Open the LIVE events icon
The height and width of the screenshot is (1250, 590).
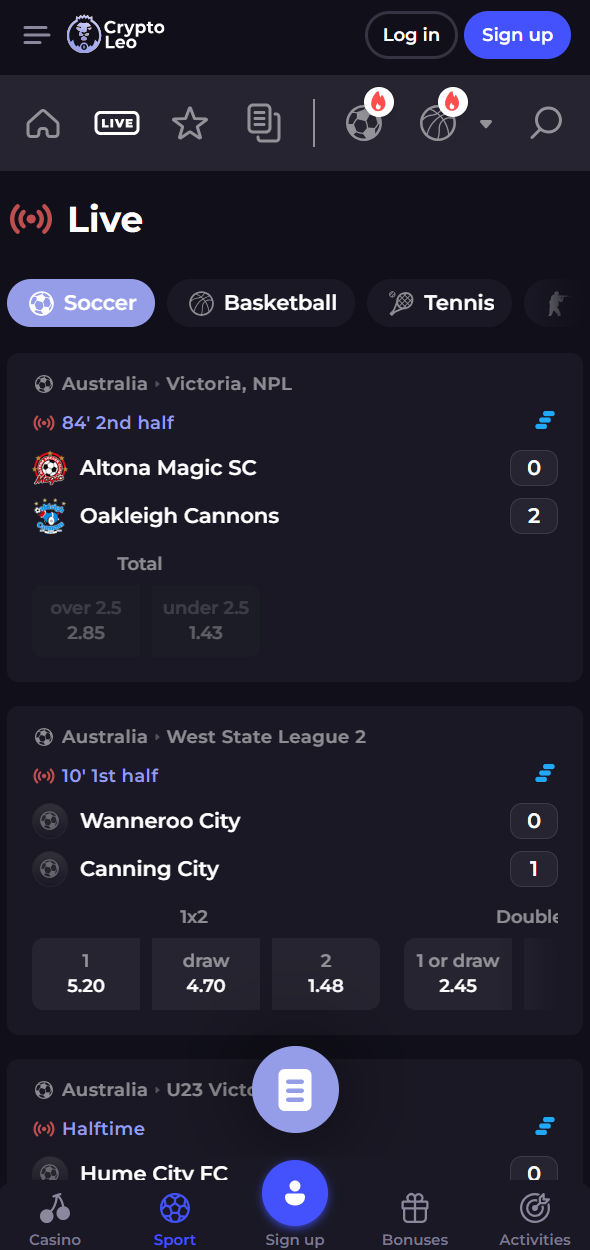pos(117,124)
